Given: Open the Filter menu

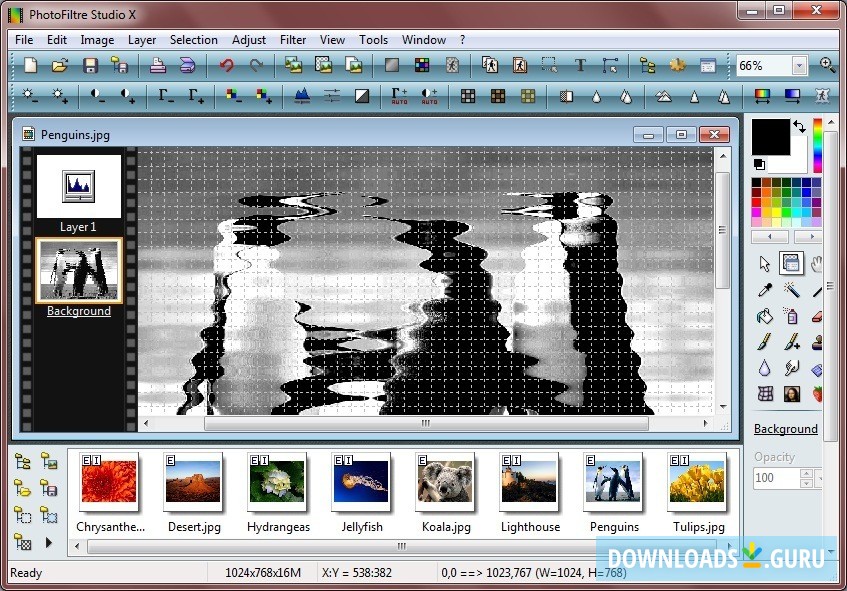Looking at the screenshot, I should coord(292,40).
